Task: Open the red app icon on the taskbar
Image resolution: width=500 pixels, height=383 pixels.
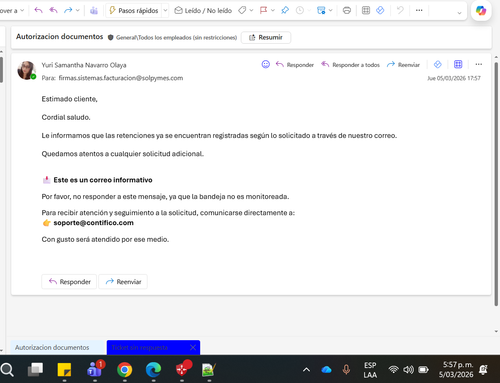Action: tap(183, 369)
